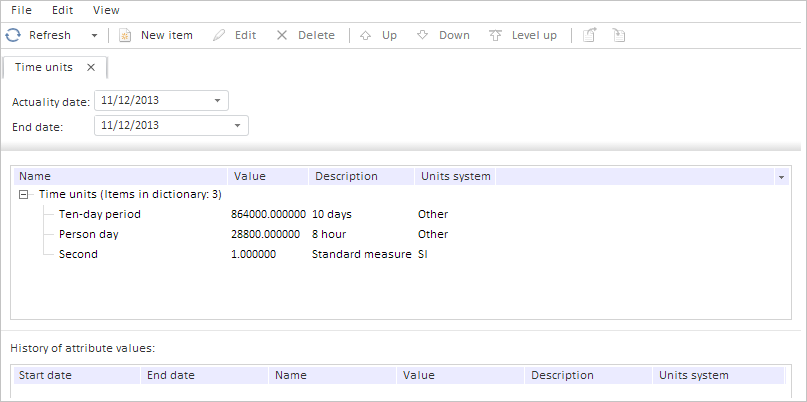The width and height of the screenshot is (807, 402).
Task: Open the File menu
Action: [22, 10]
